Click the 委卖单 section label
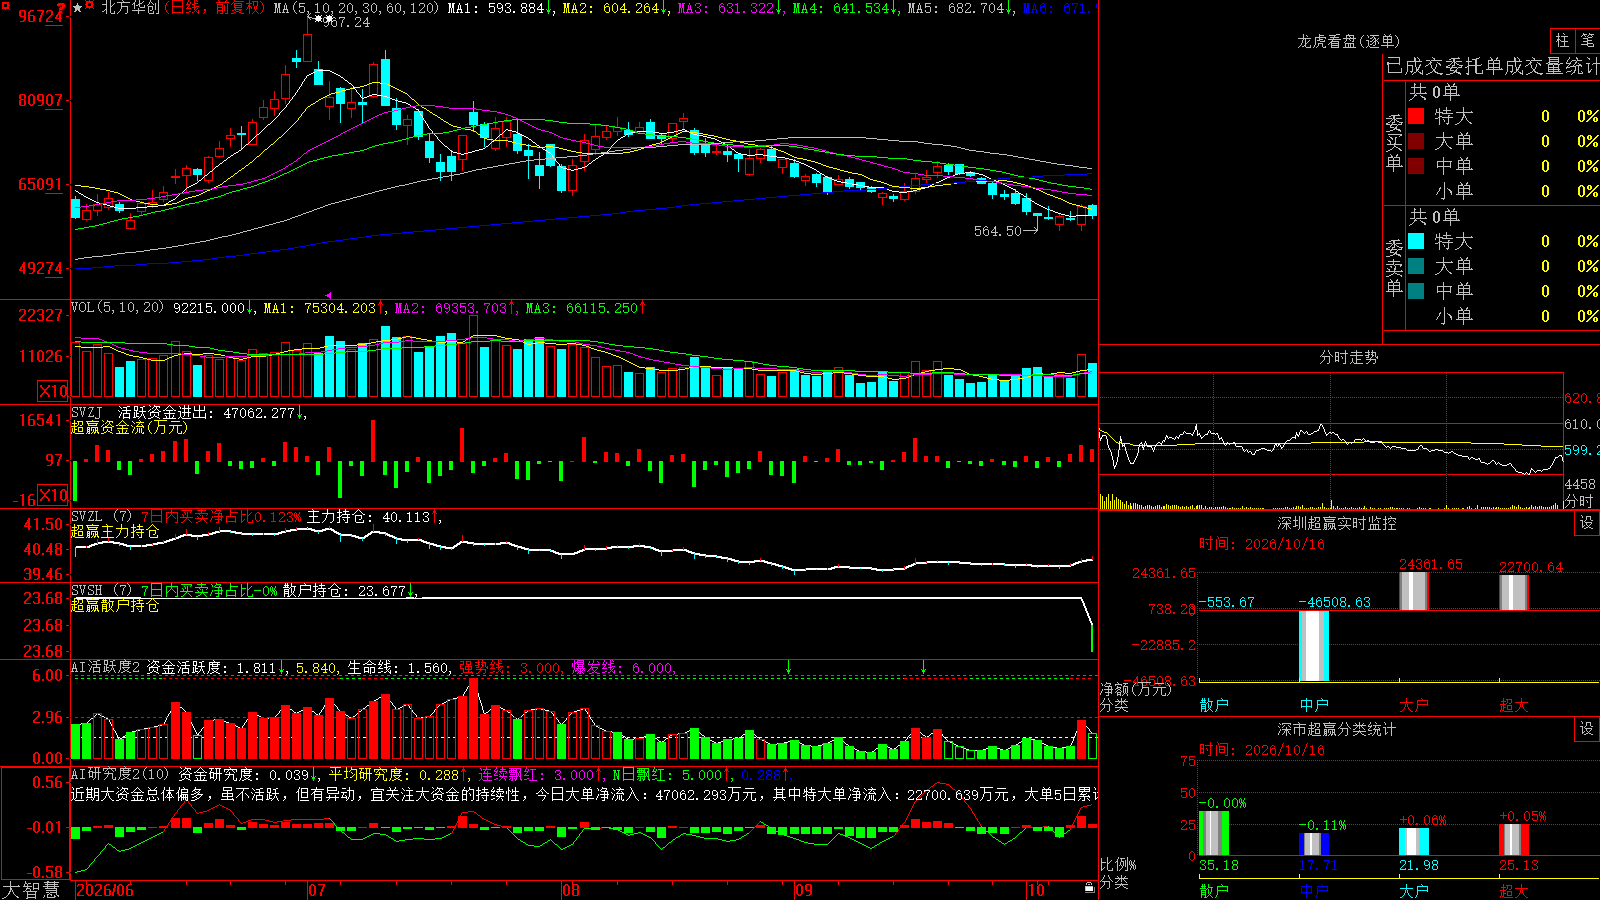Viewport: 1600px width, 900px height. tap(1394, 267)
